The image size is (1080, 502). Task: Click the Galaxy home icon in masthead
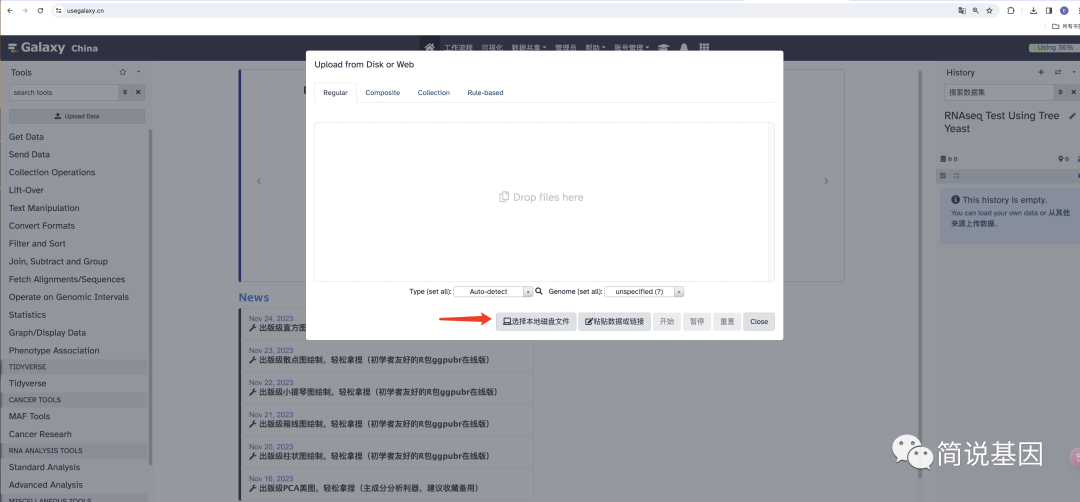tap(430, 48)
